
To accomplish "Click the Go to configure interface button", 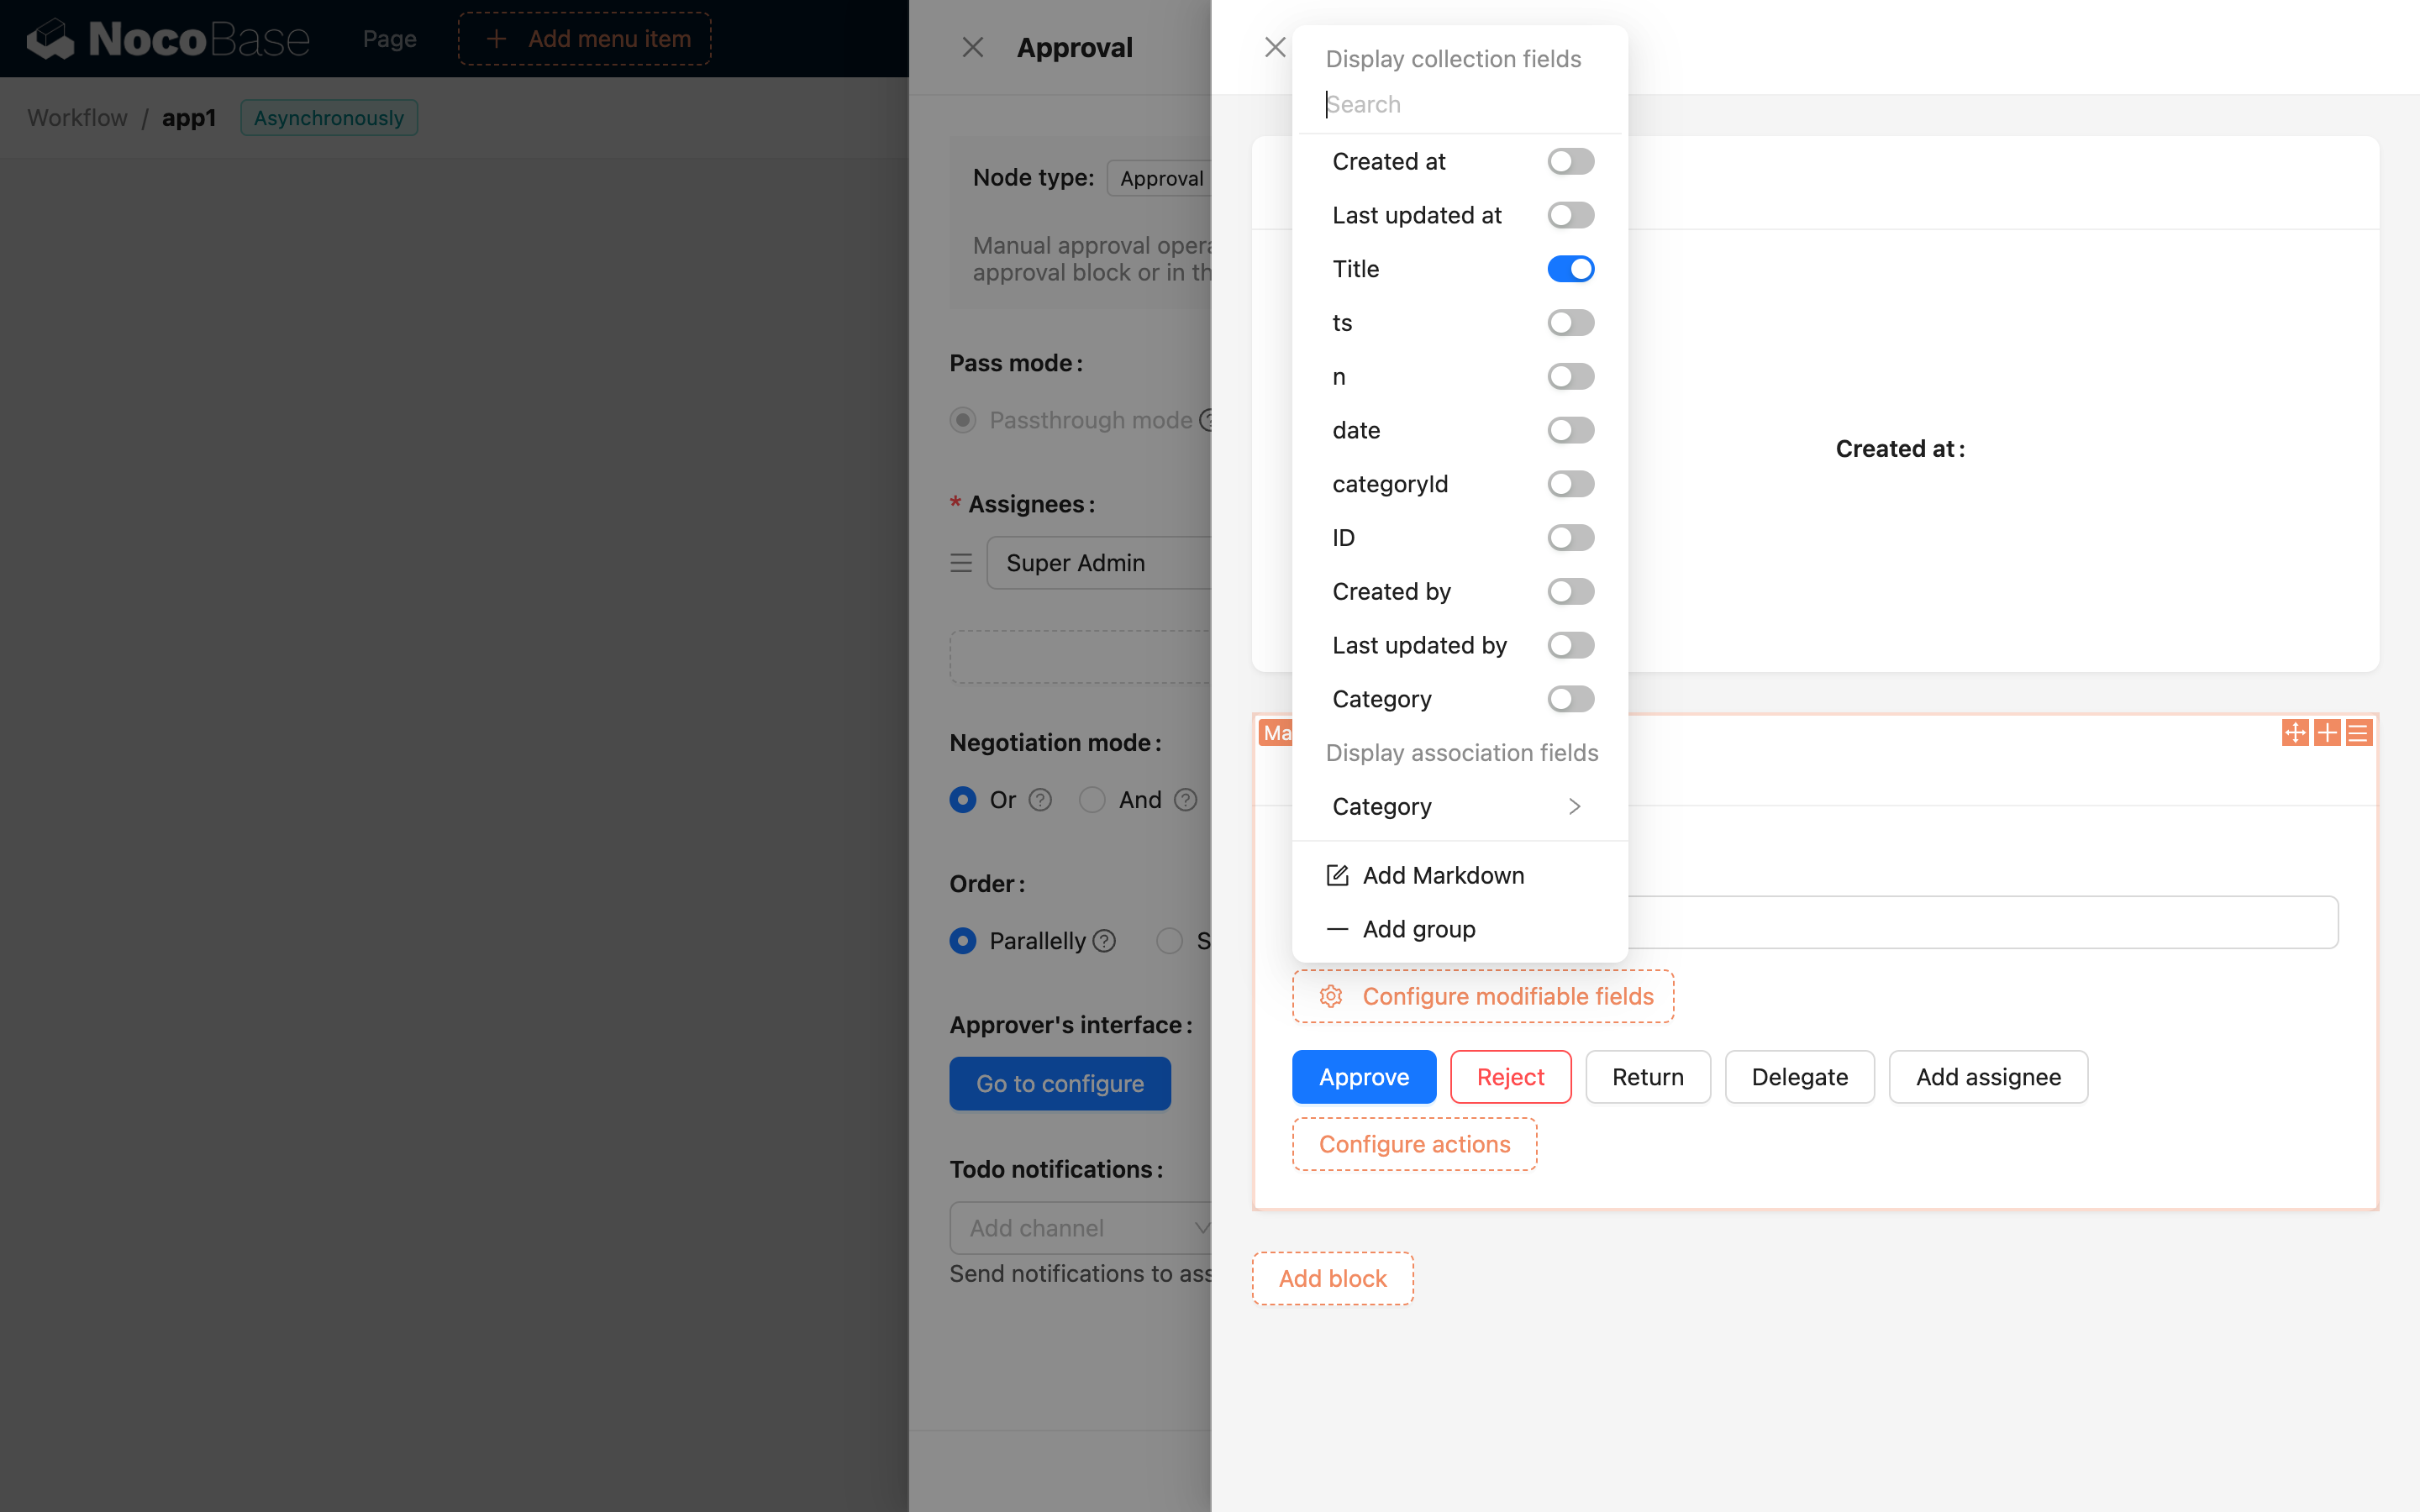I will pos(1060,1082).
